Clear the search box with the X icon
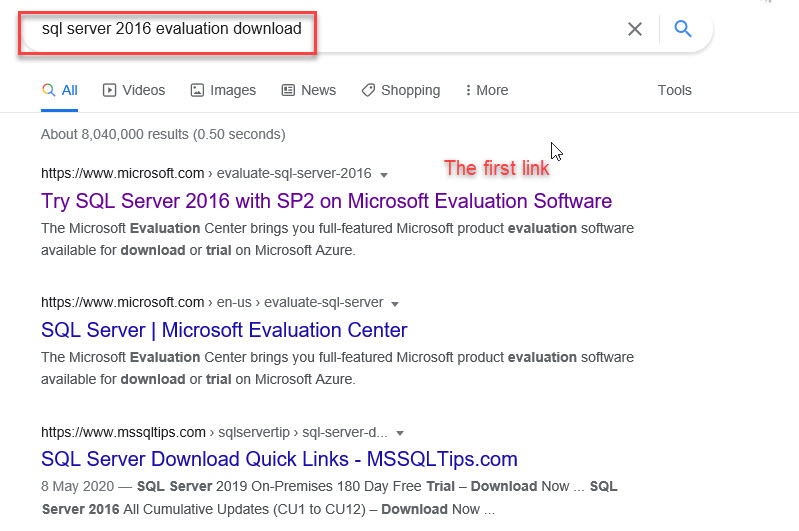The width and height of the screenshot is (799, 531). pos(634,29)
